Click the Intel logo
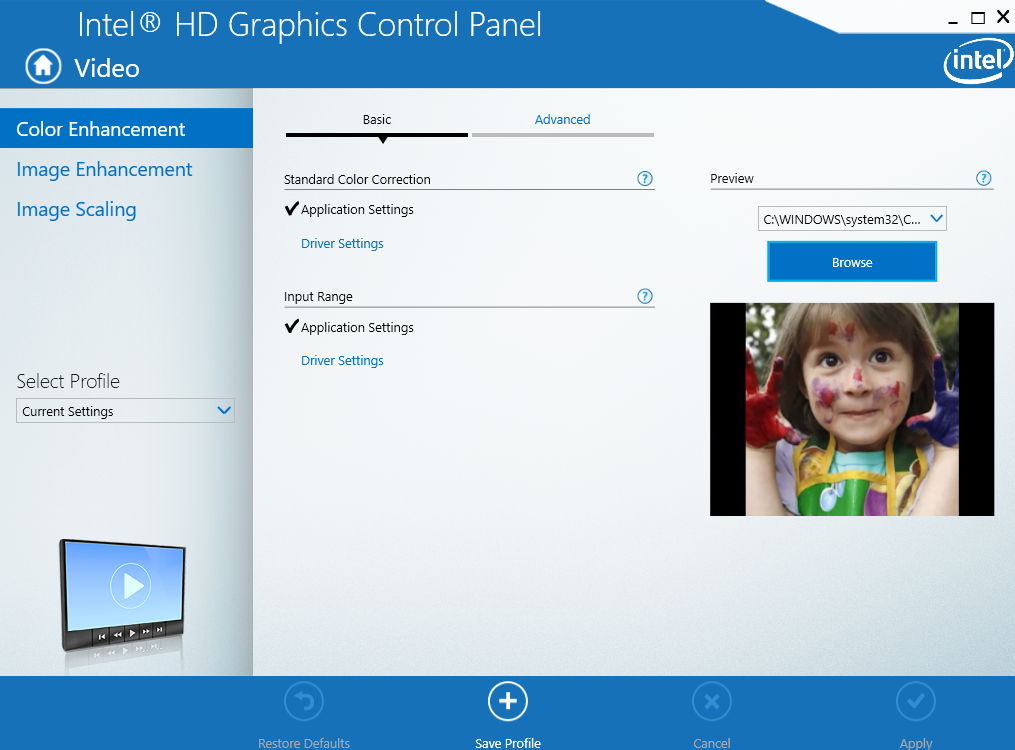This screenshot has height=750, width=1015. pyautogui.click(x=978, y=61)
